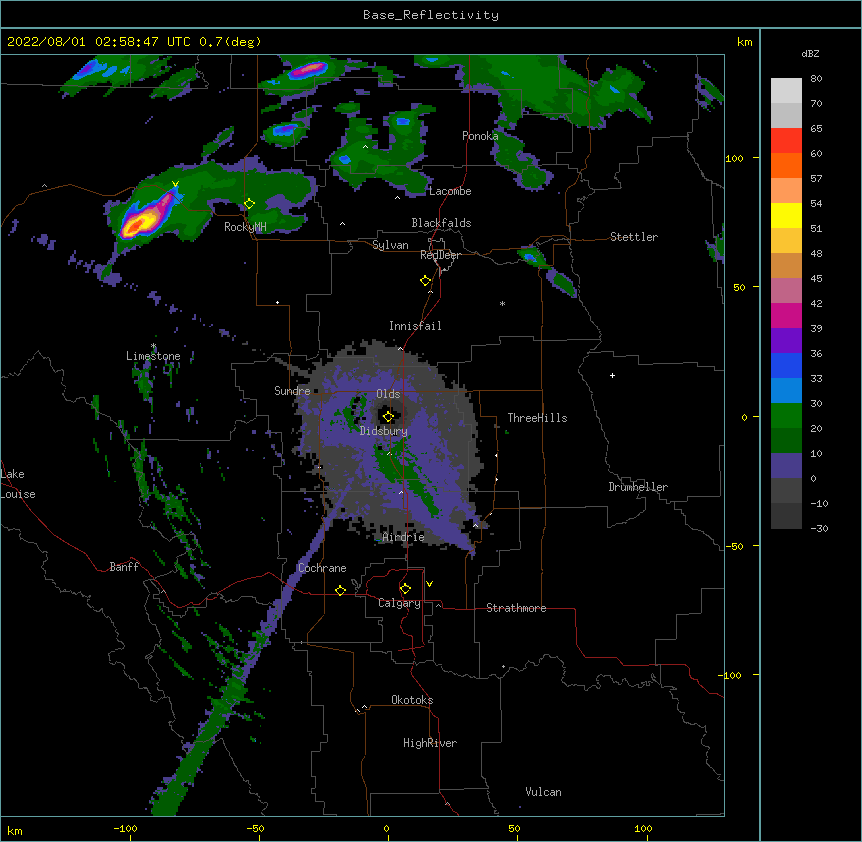This screenshot has width=862, height=842.
Task: Click the RedDeer city label
Action: pos(440,255)
